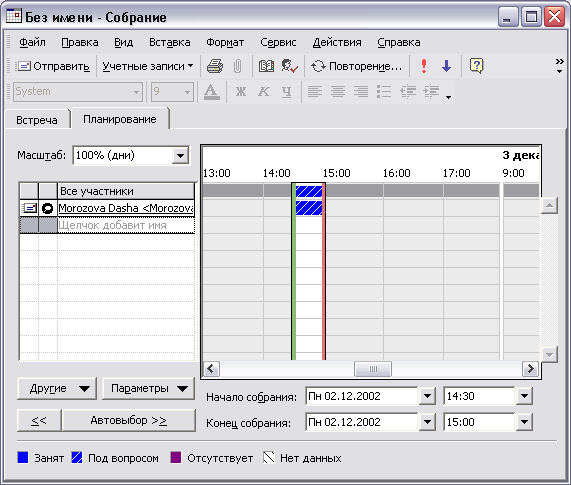The image size is (571, 485).
Task: Click the Автовыбор >> button
Action: tap(129, 421)
